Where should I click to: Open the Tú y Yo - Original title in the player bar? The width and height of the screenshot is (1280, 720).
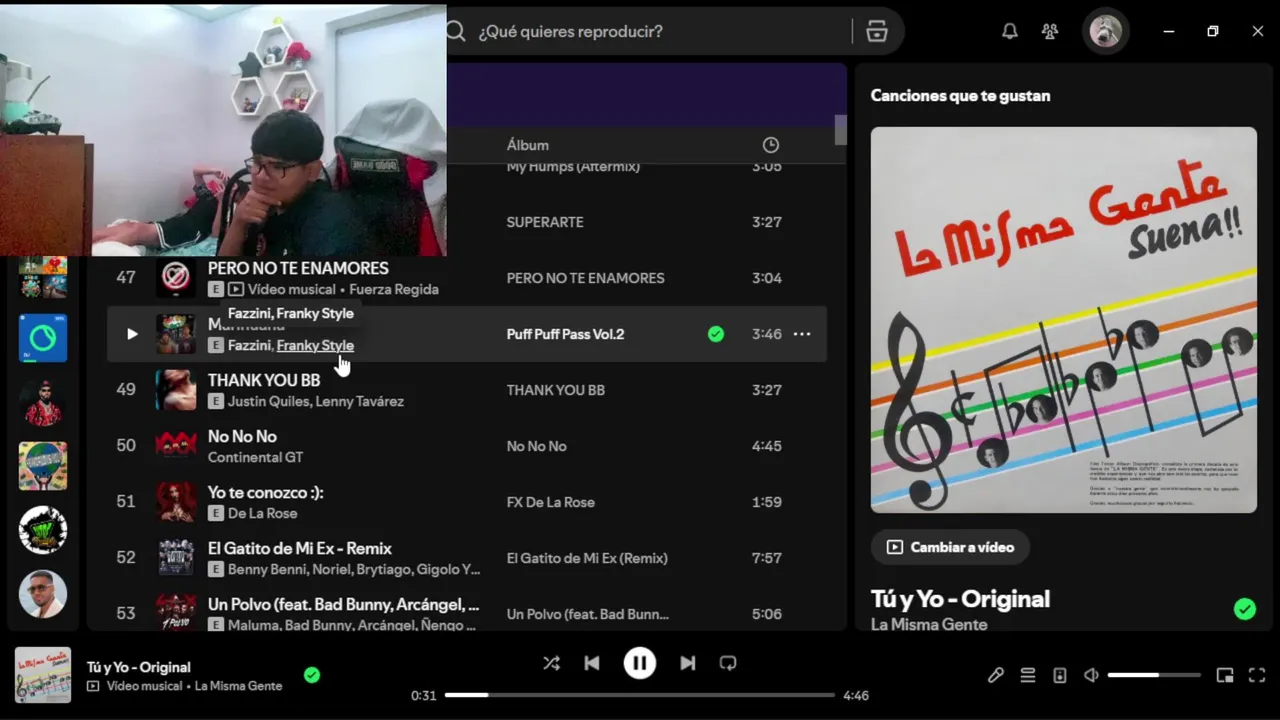click(x=138, y=667)
